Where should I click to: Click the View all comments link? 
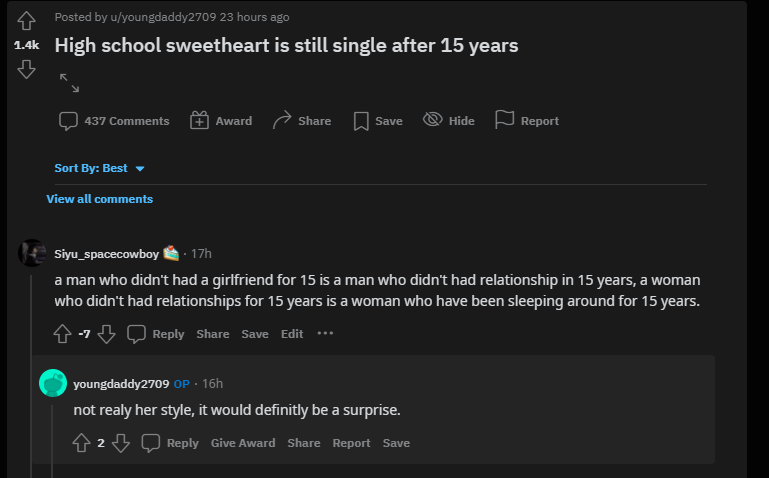(x=100, y=199)
